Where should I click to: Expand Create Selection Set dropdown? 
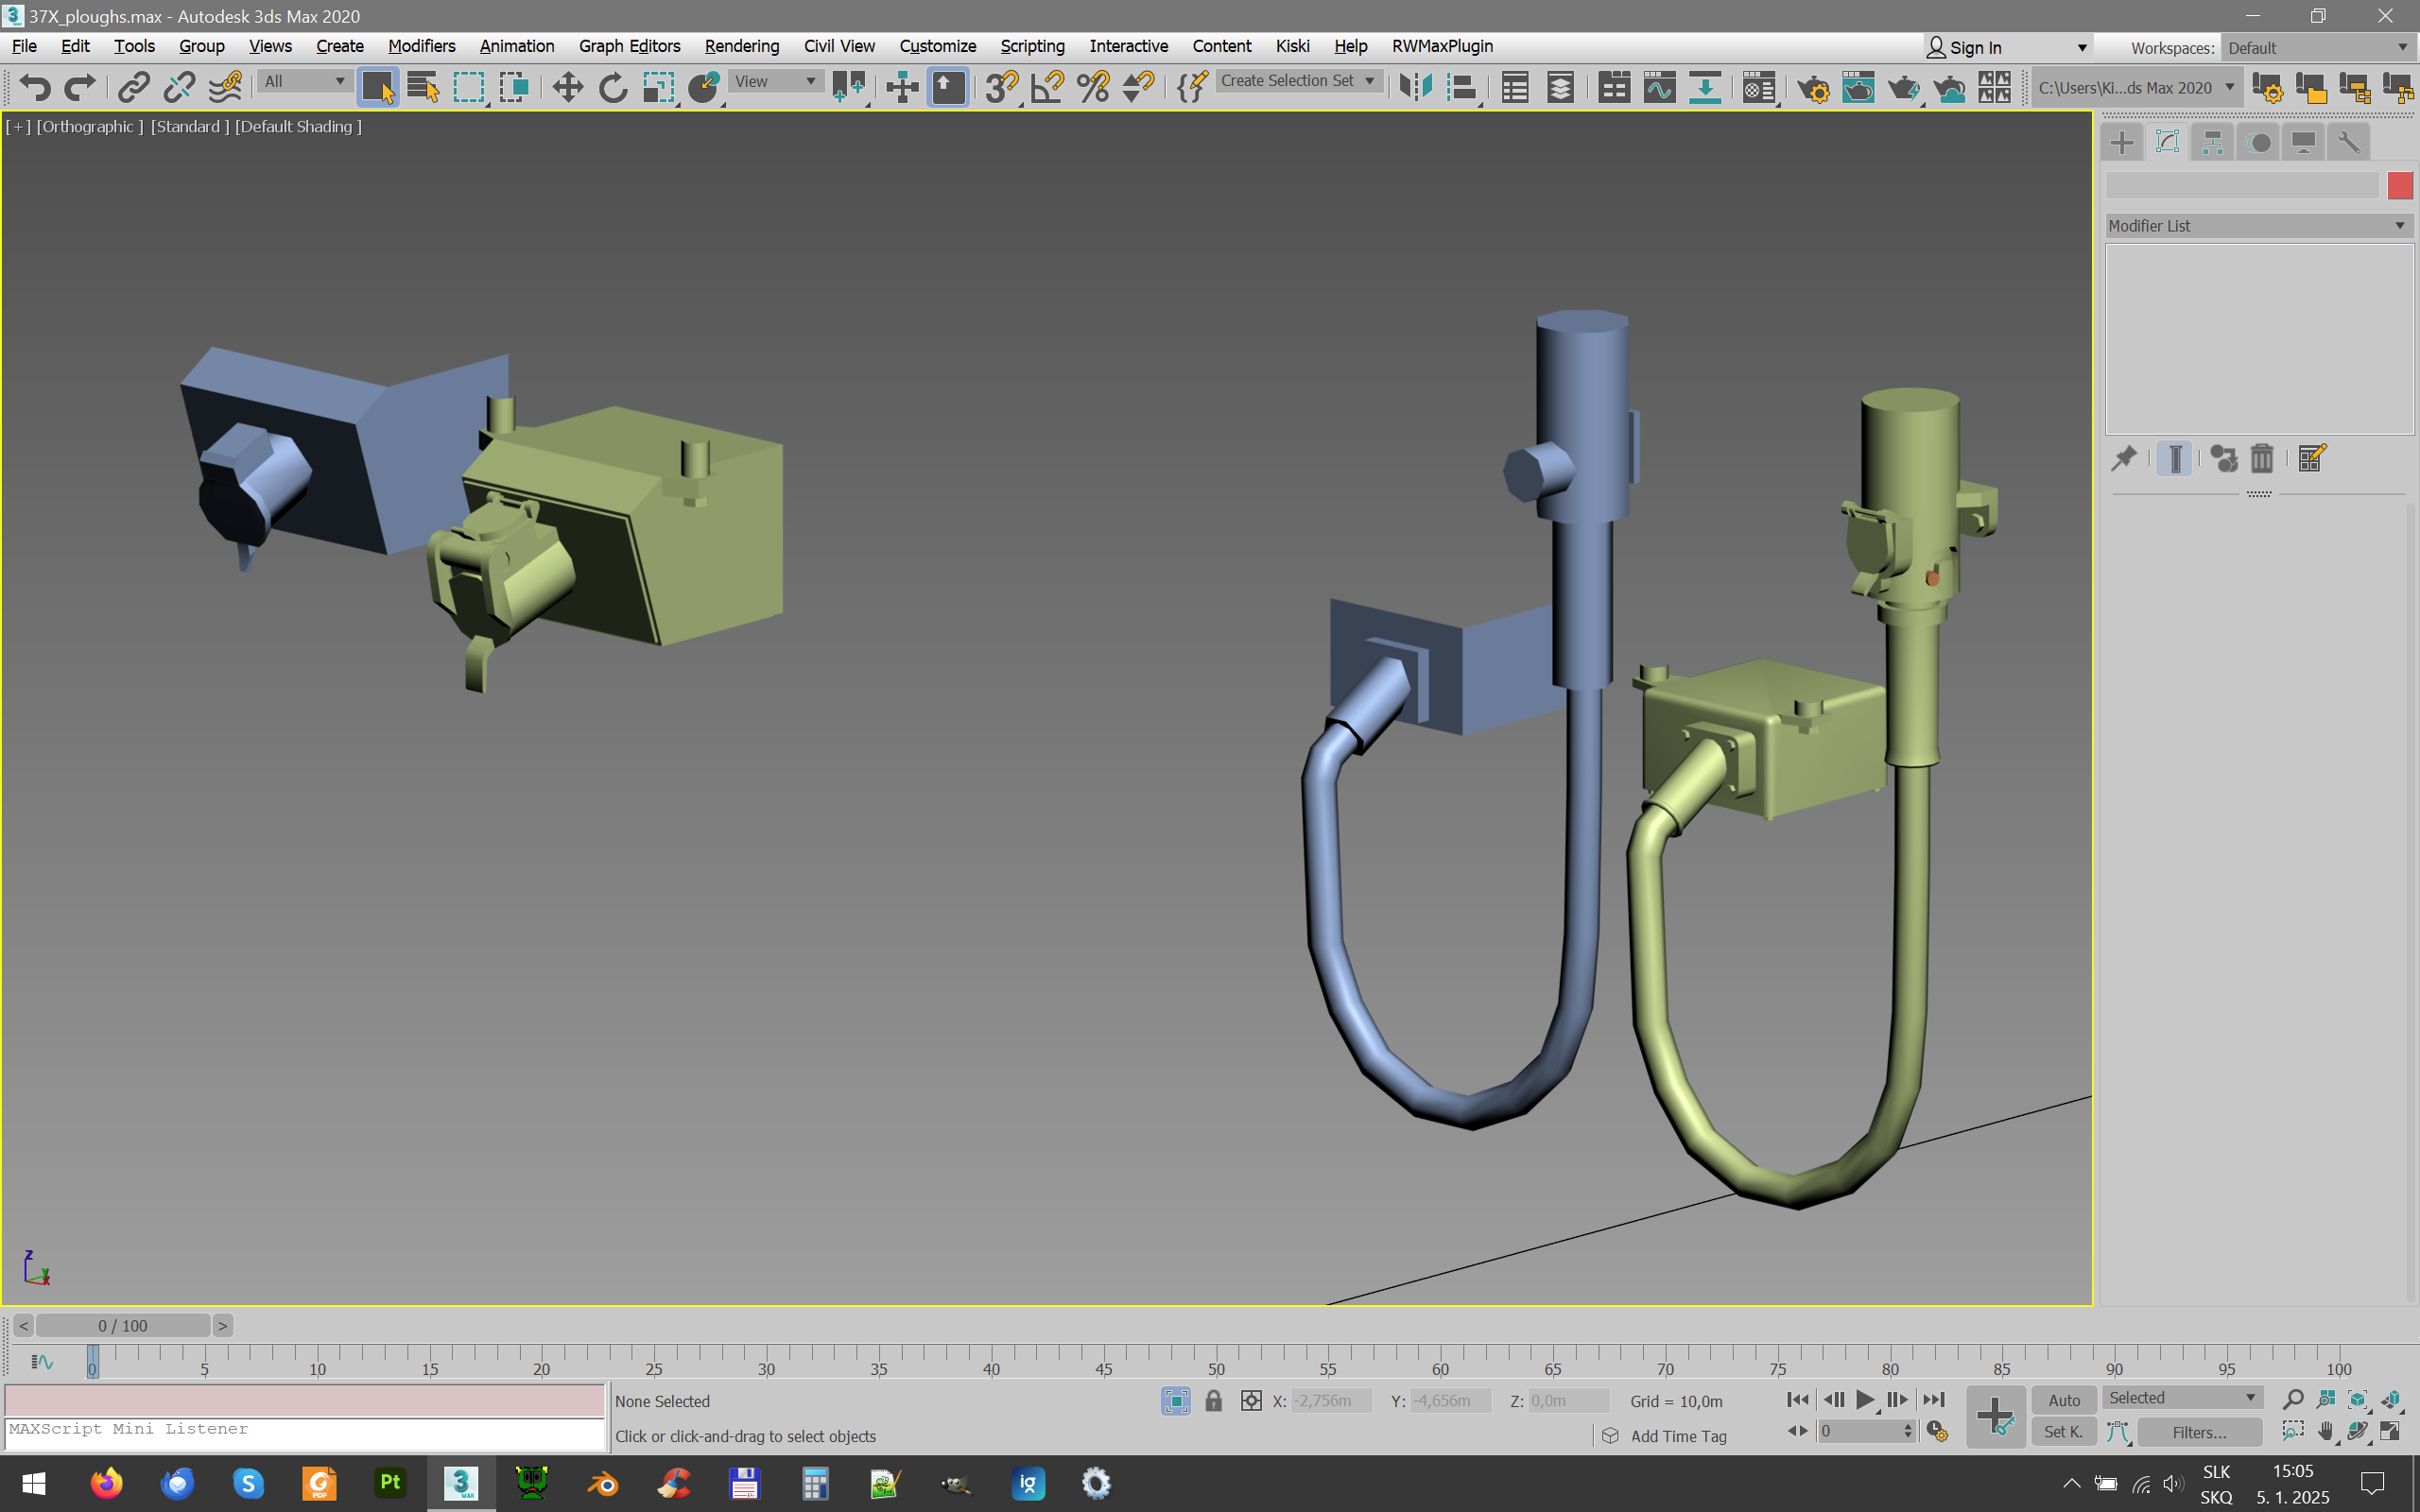coord(1299,81)
